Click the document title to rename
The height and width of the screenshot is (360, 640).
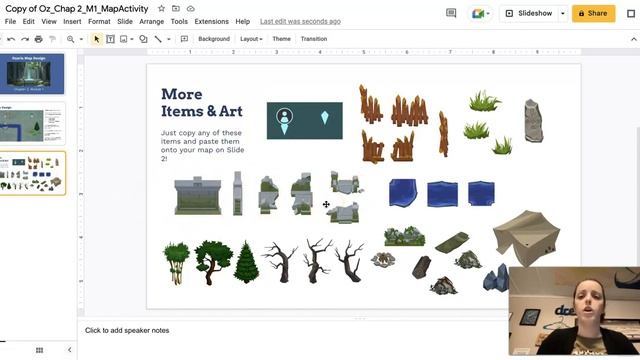[x=77, y=9]
